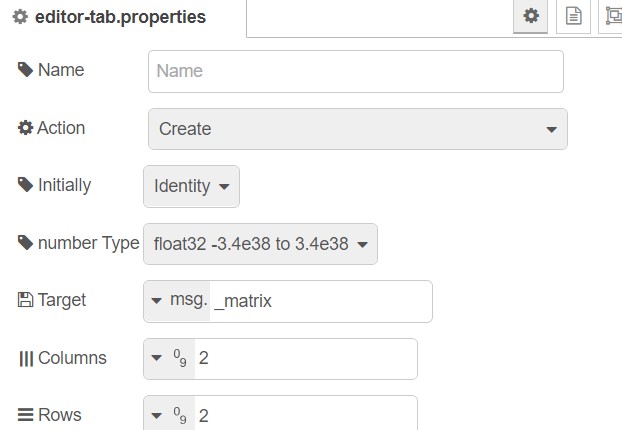Open node properties gear tab icon
Image resolution: width=622 pixels, height=430 pixels.
click(x=530, y=16)
